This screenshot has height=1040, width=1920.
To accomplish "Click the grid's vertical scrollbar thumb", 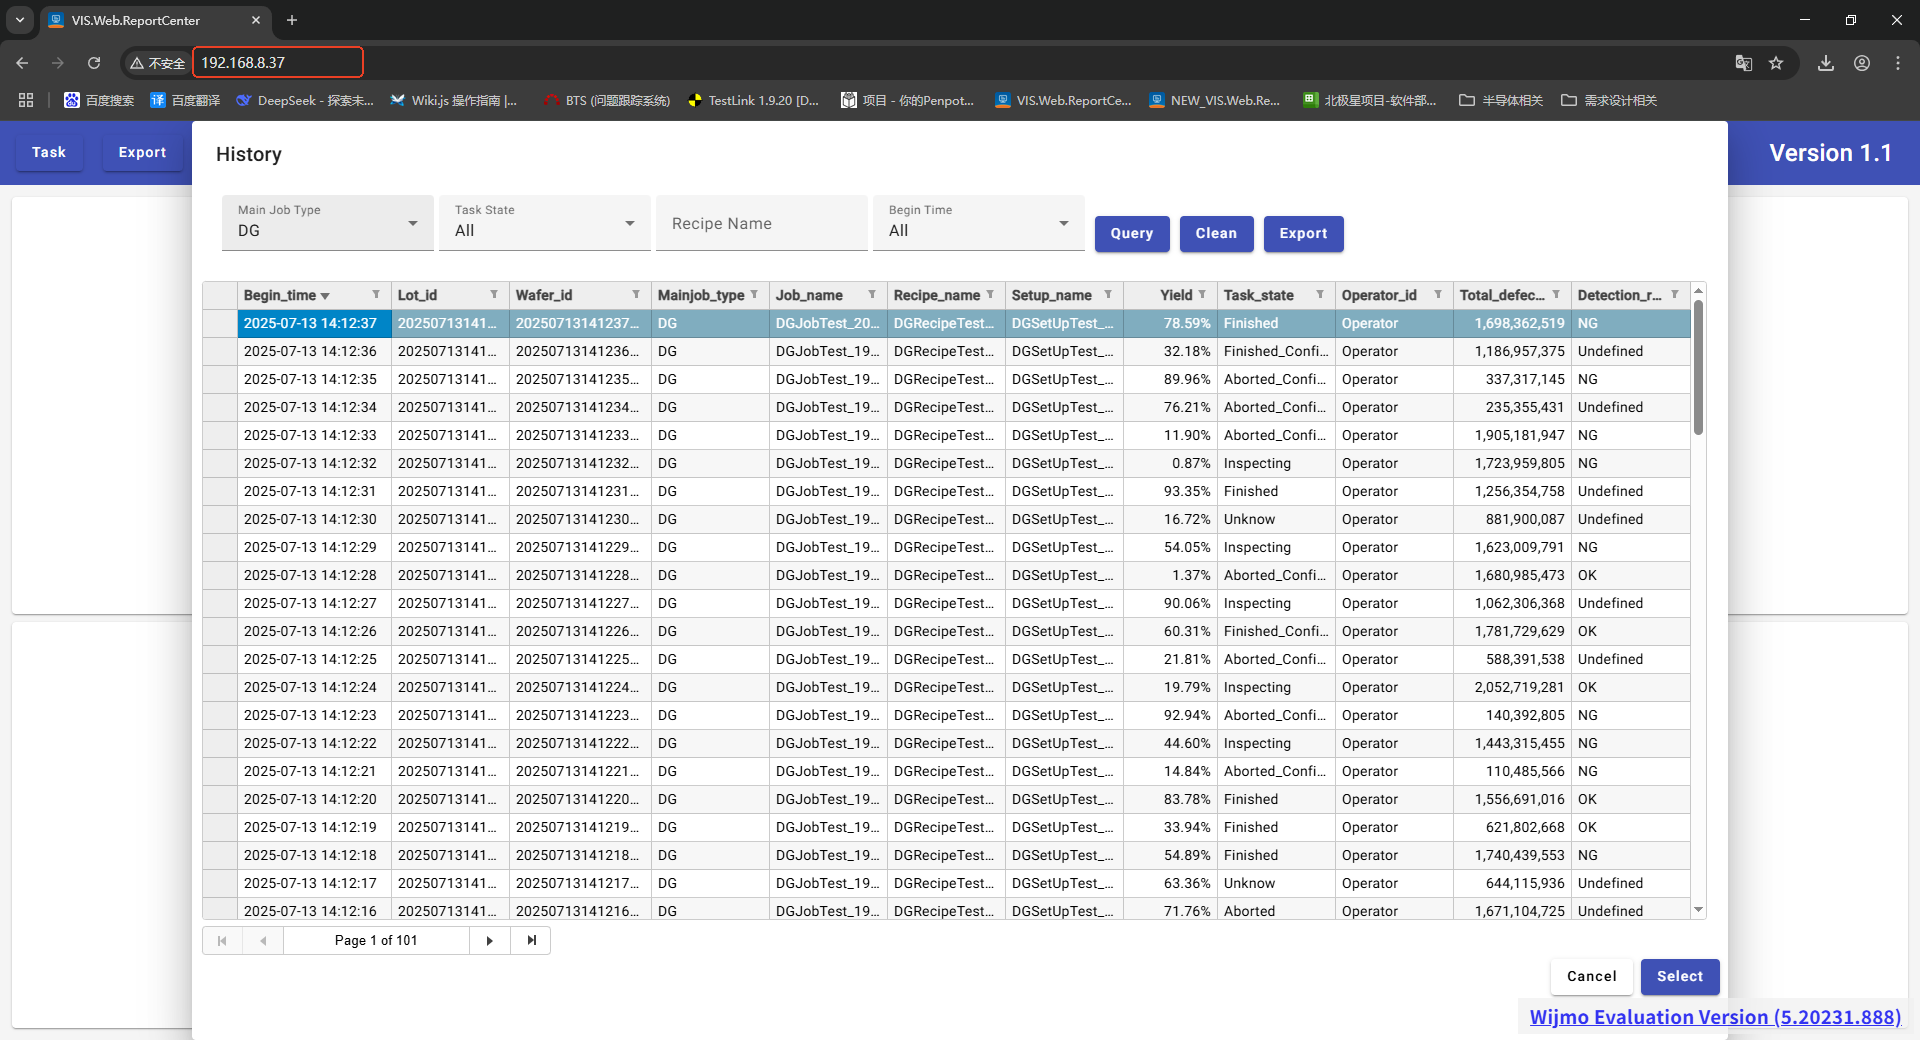I will [1698, 370].
